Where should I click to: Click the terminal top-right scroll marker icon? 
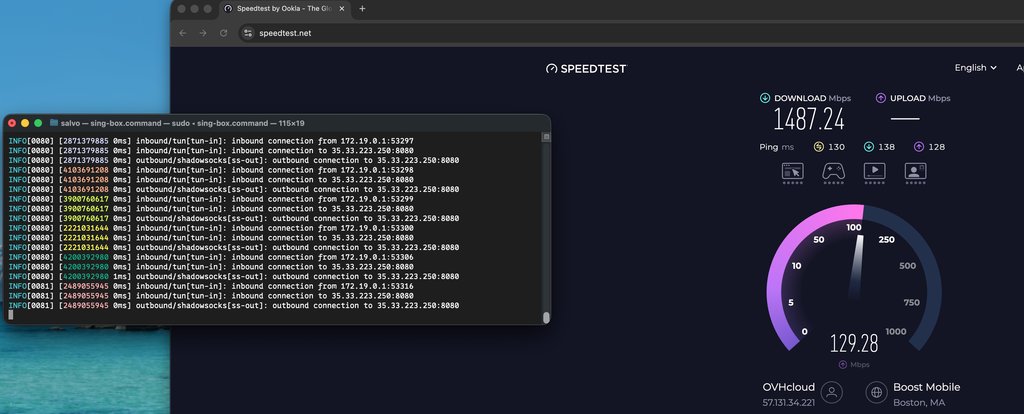pyautogui.click(x=546, y=137)
